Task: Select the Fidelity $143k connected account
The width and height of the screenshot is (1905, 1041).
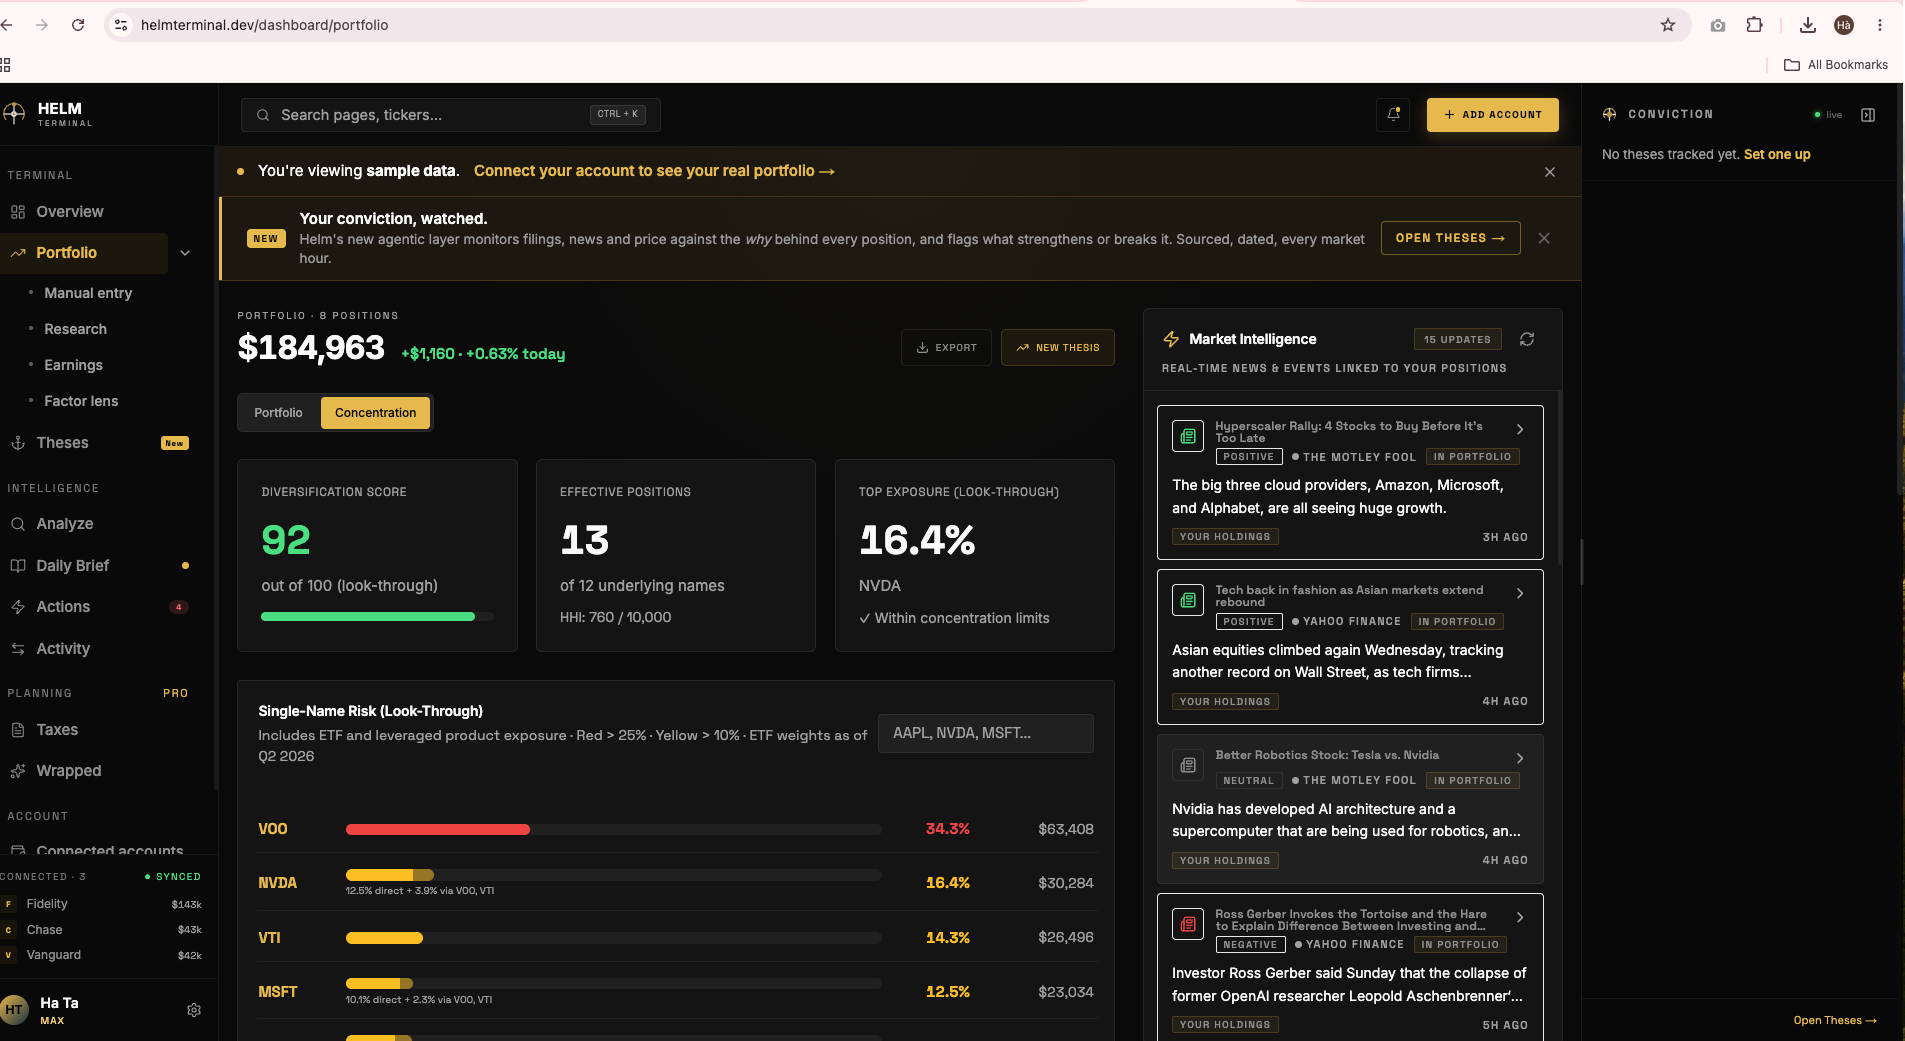Action: coord(103,904)
